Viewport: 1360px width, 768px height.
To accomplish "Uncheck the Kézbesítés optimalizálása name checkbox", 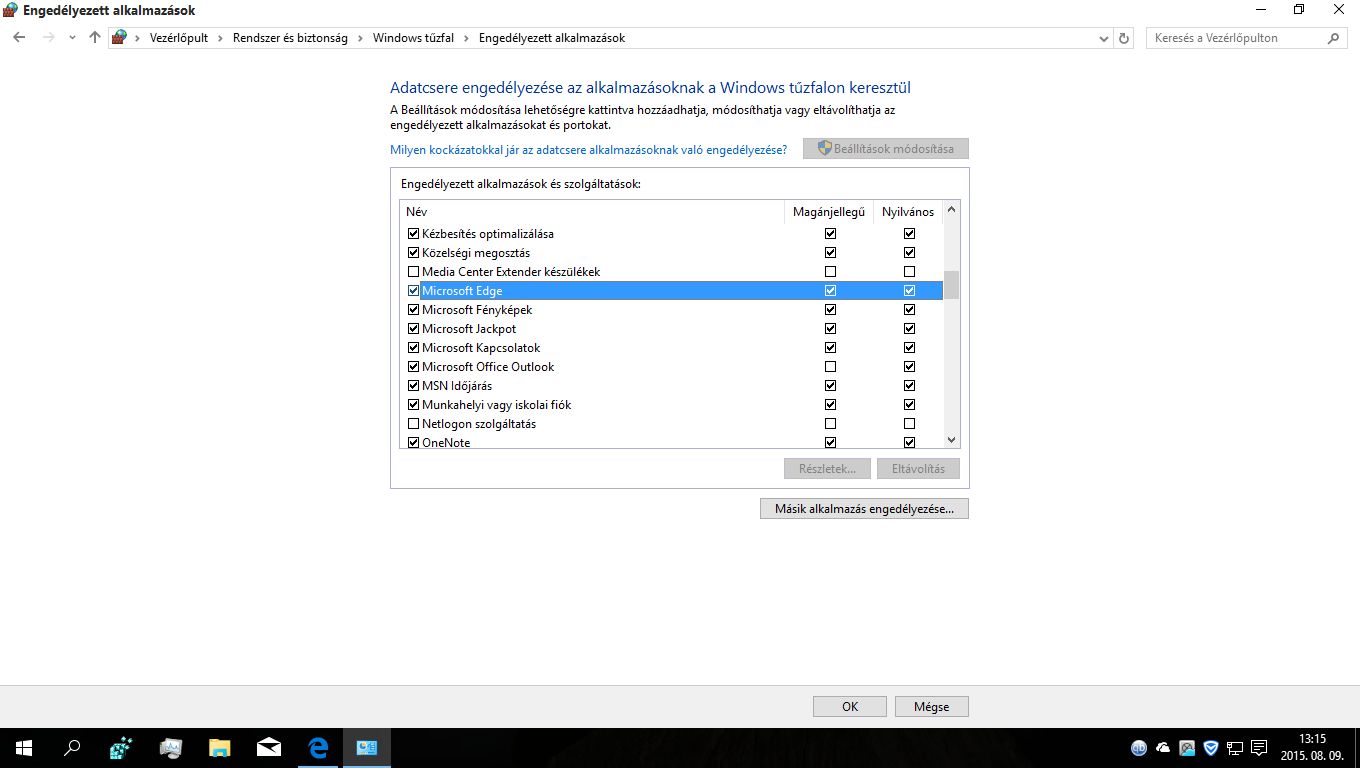I will (x=414, y=234).
